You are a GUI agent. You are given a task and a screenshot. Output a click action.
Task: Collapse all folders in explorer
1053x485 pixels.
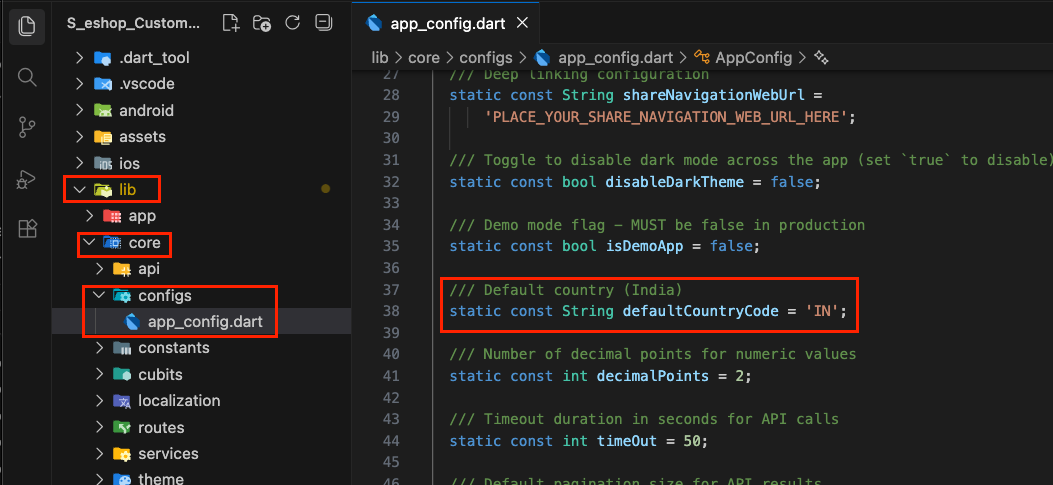click(x=322, y=22)
